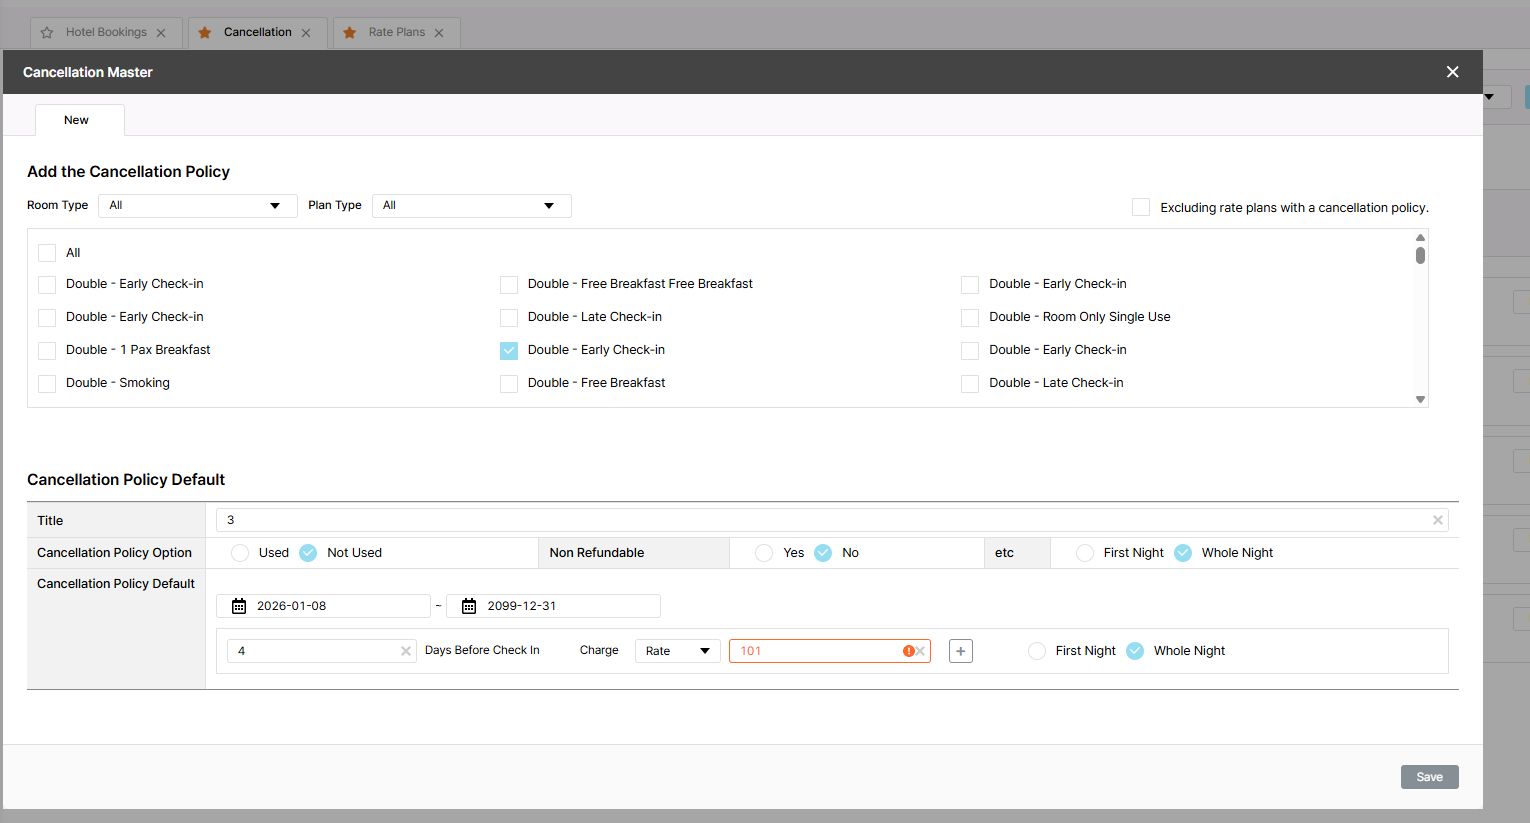Check the Double - Smoking checkbox
1530x823 pixels.
point(47,383)
